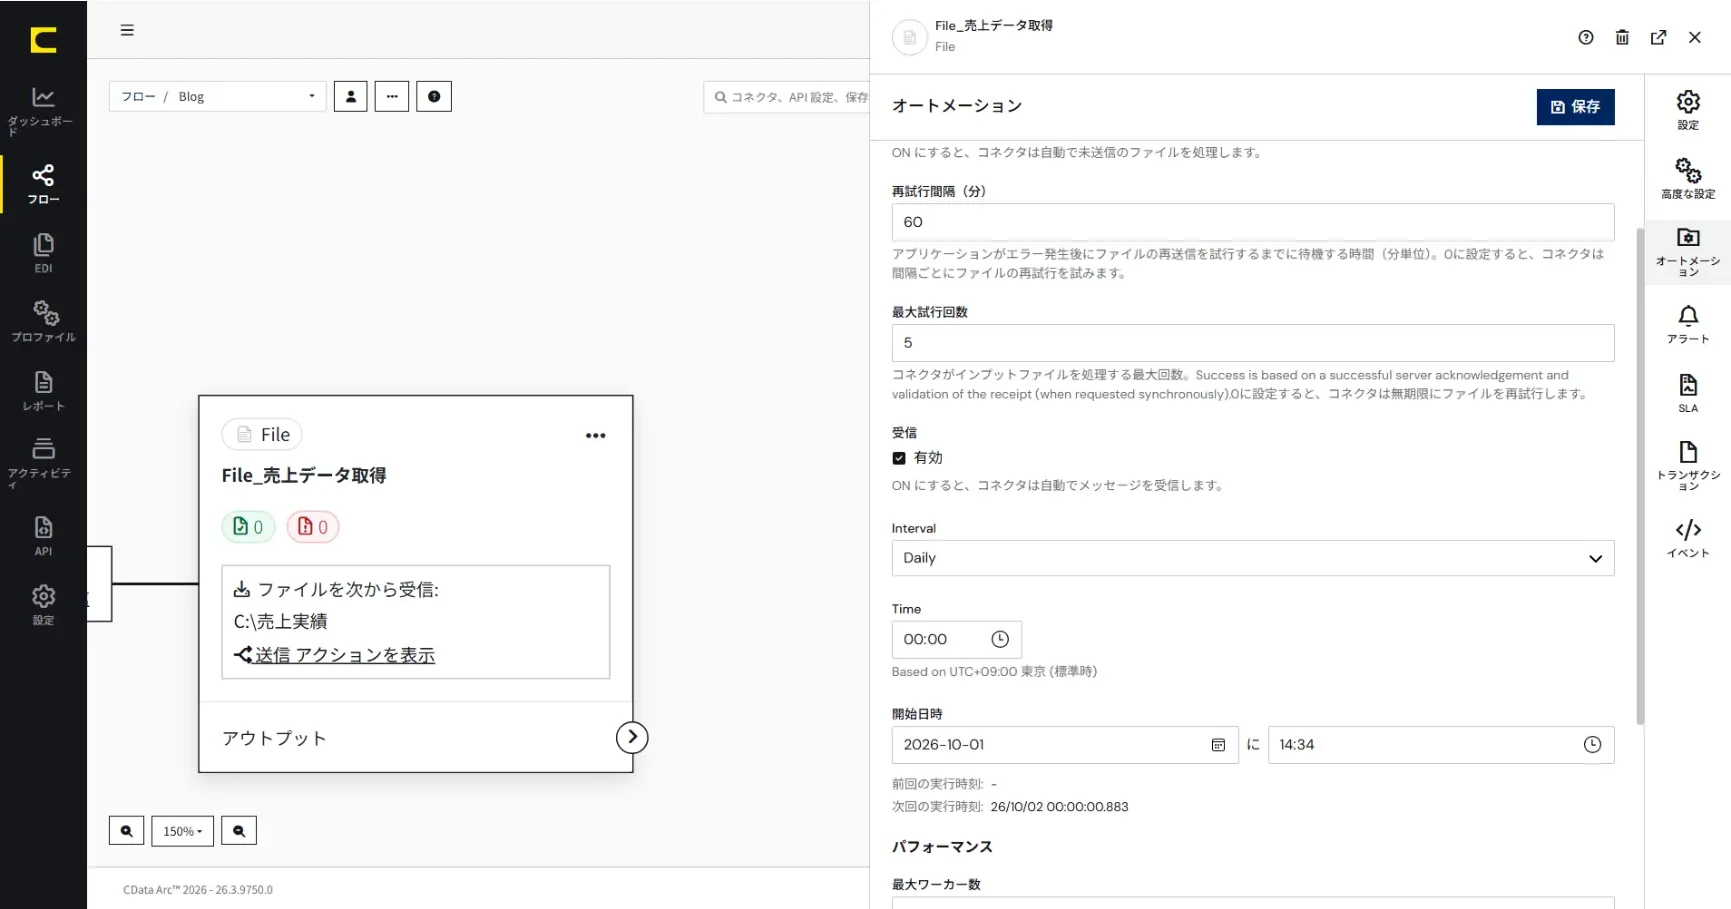This screenshot has width=1731, height=909.
Task: Click the red error count badge
Action: tap(313, 526)
